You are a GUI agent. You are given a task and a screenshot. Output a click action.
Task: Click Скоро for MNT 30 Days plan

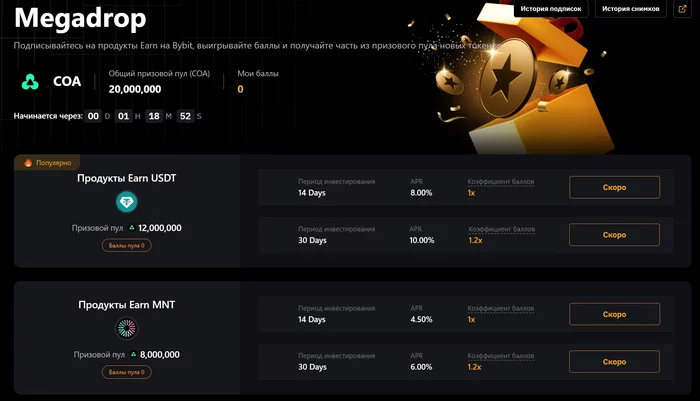[614, 362]
